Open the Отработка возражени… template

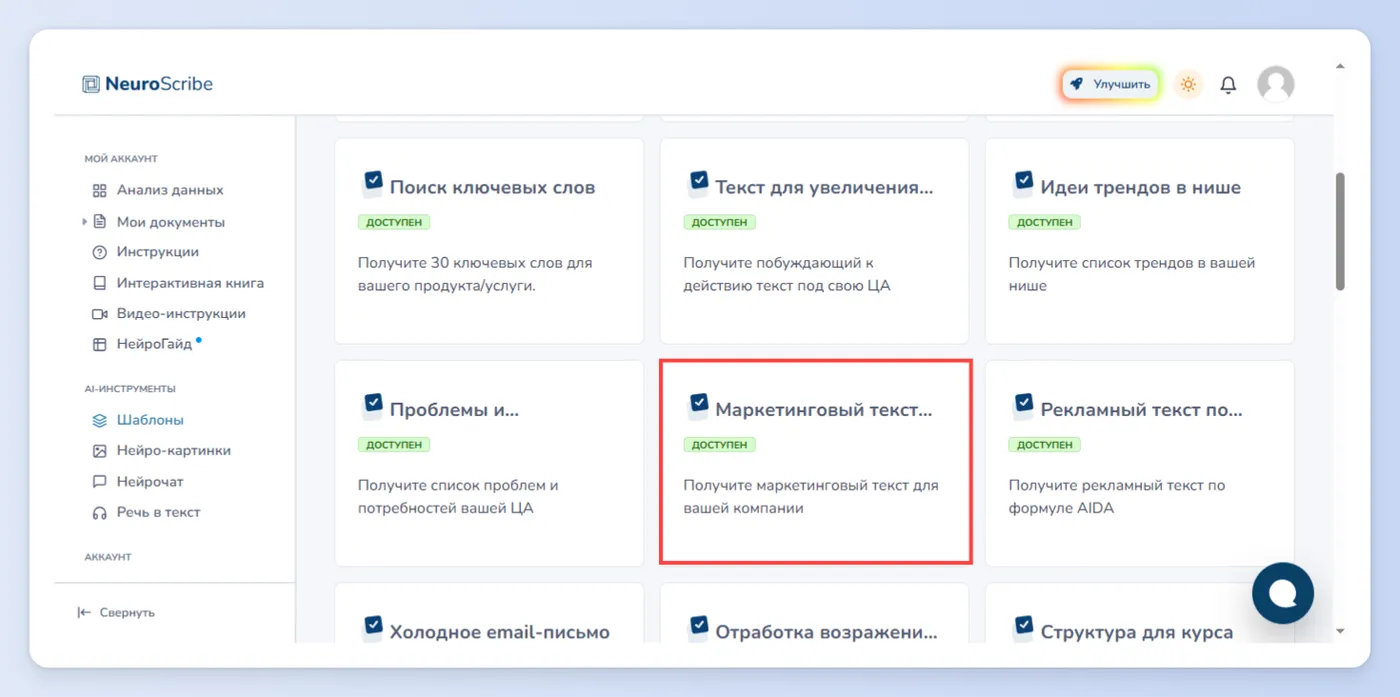[814, 613]
